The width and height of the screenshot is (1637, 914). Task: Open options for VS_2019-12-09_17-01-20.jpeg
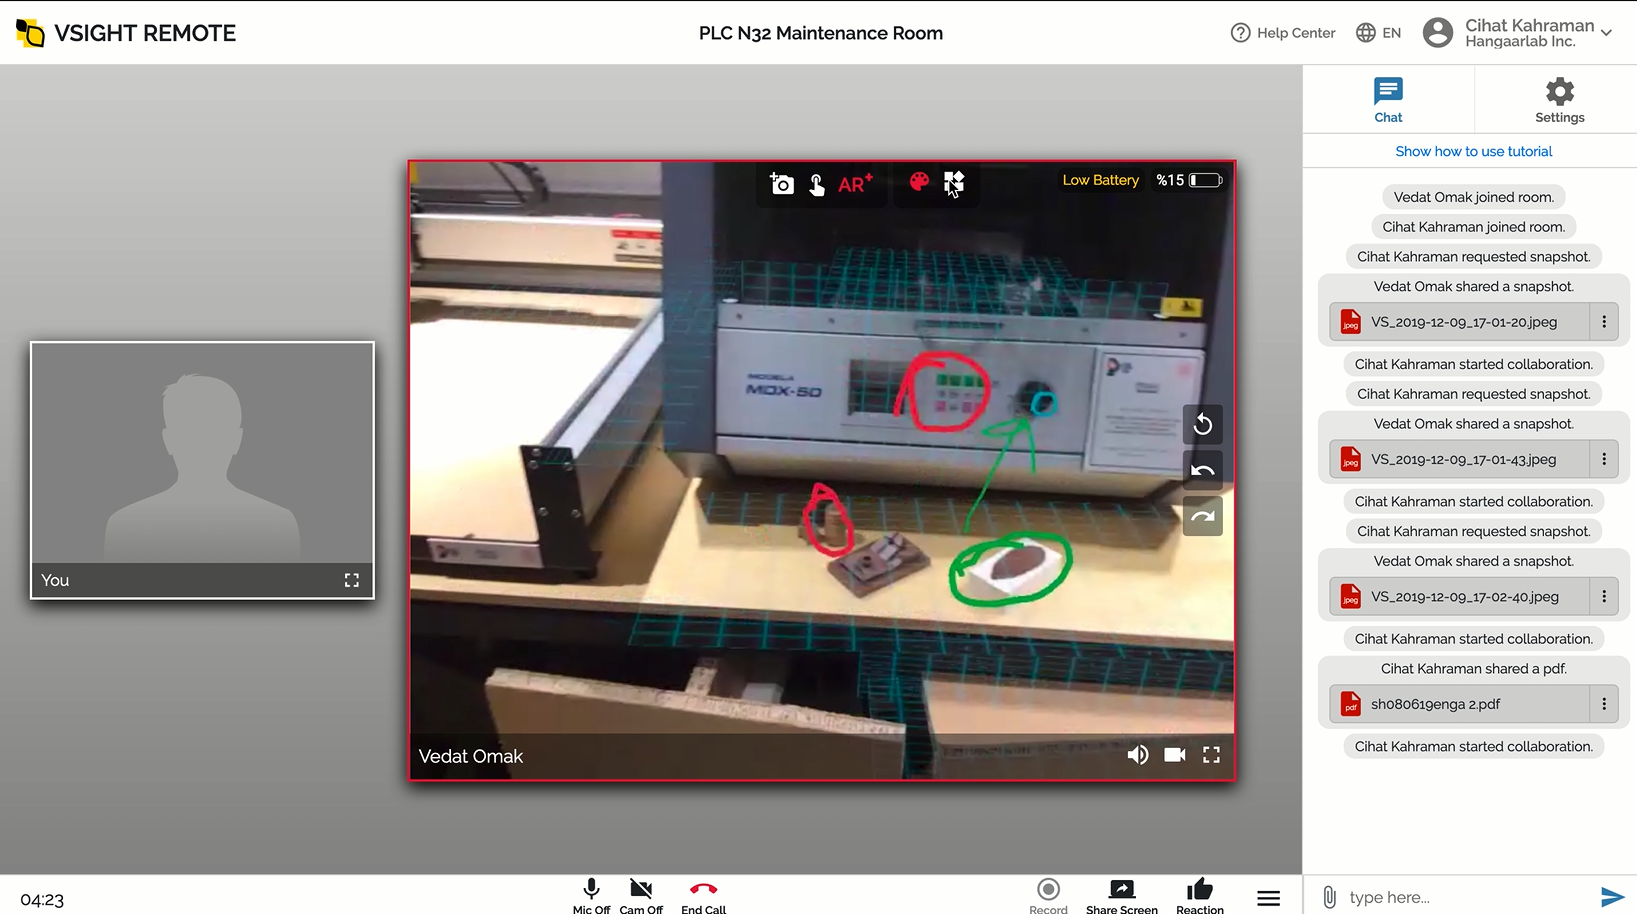point(1604,322)
